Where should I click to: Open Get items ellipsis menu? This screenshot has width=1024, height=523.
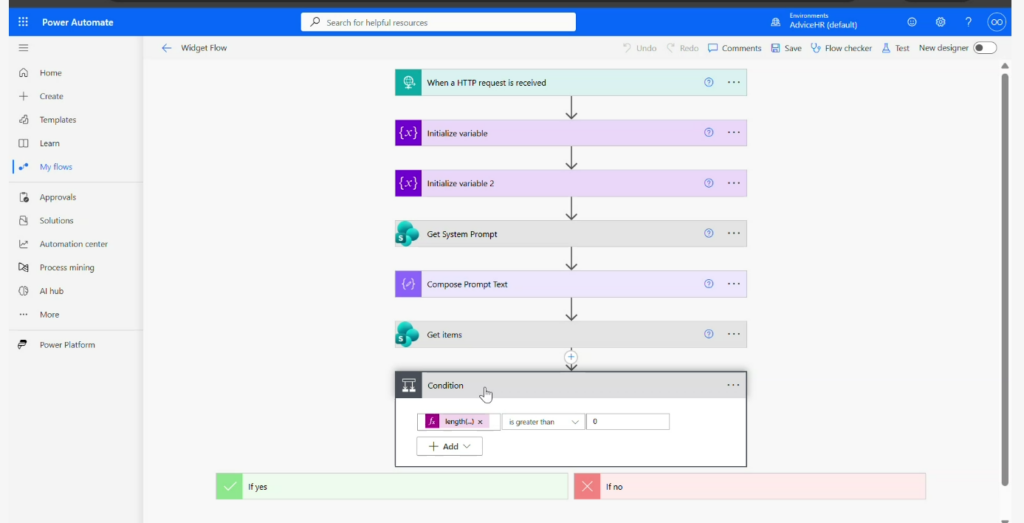(733, 334)
